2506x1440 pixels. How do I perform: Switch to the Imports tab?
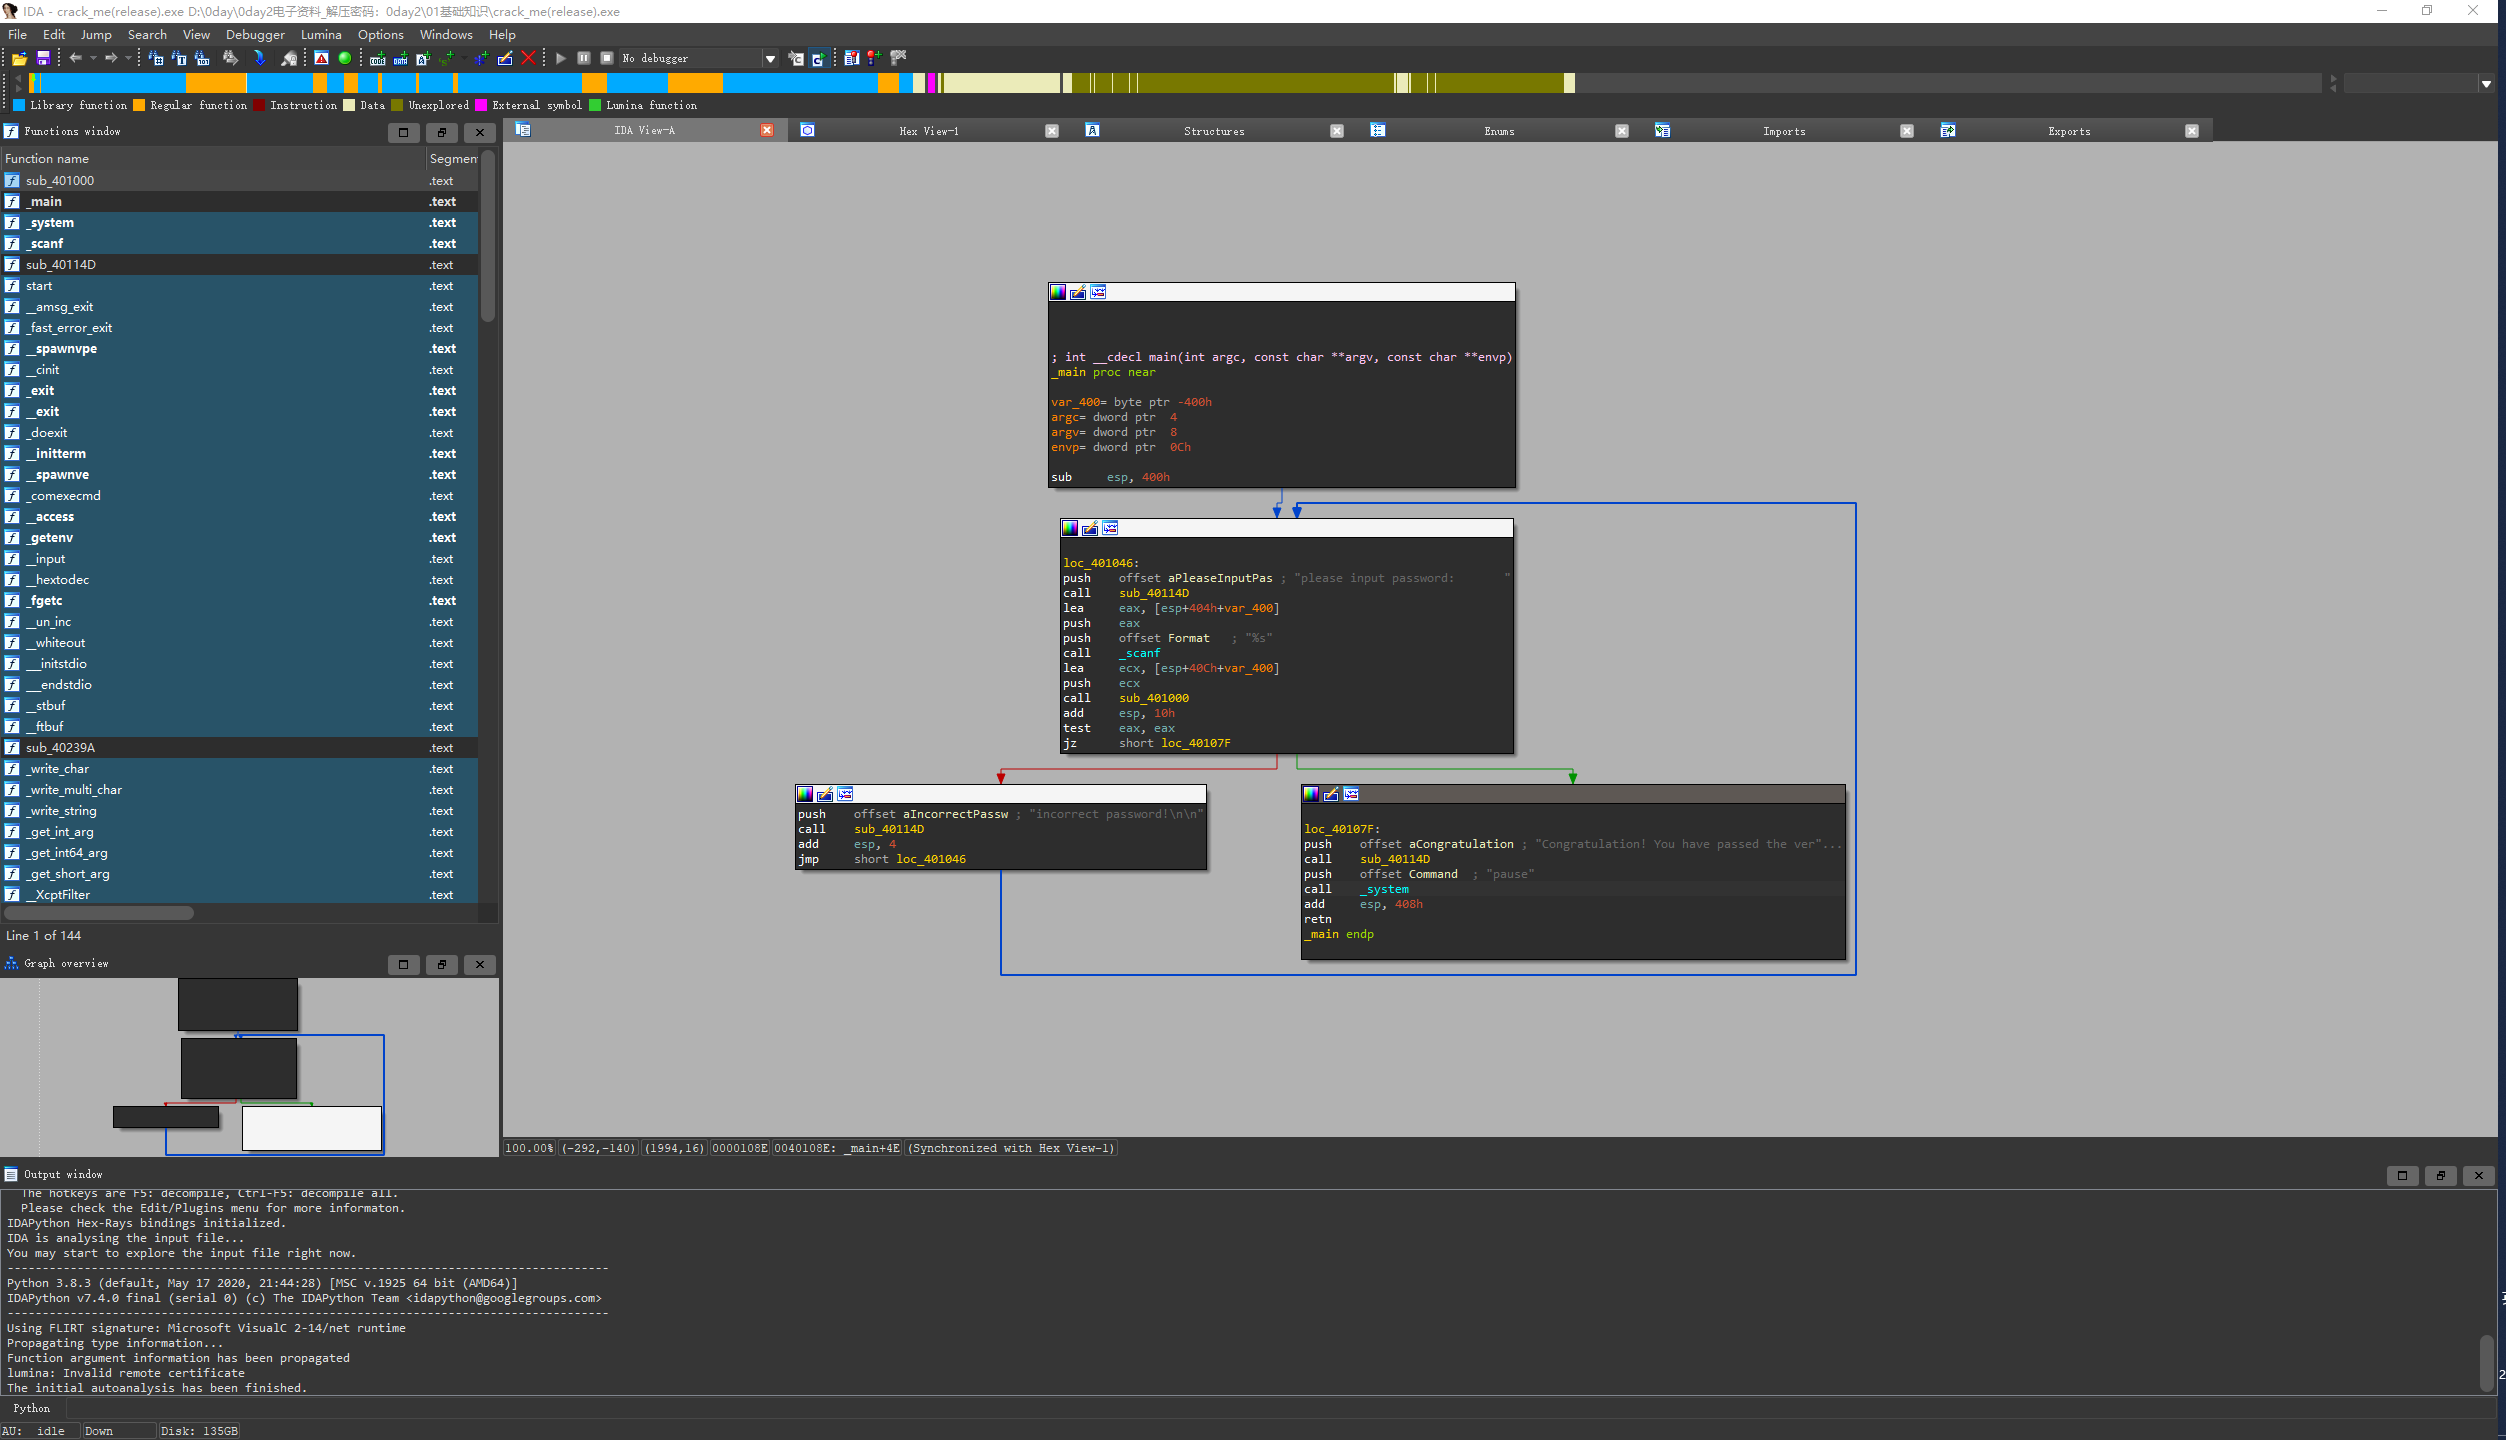coord(1783,131)
